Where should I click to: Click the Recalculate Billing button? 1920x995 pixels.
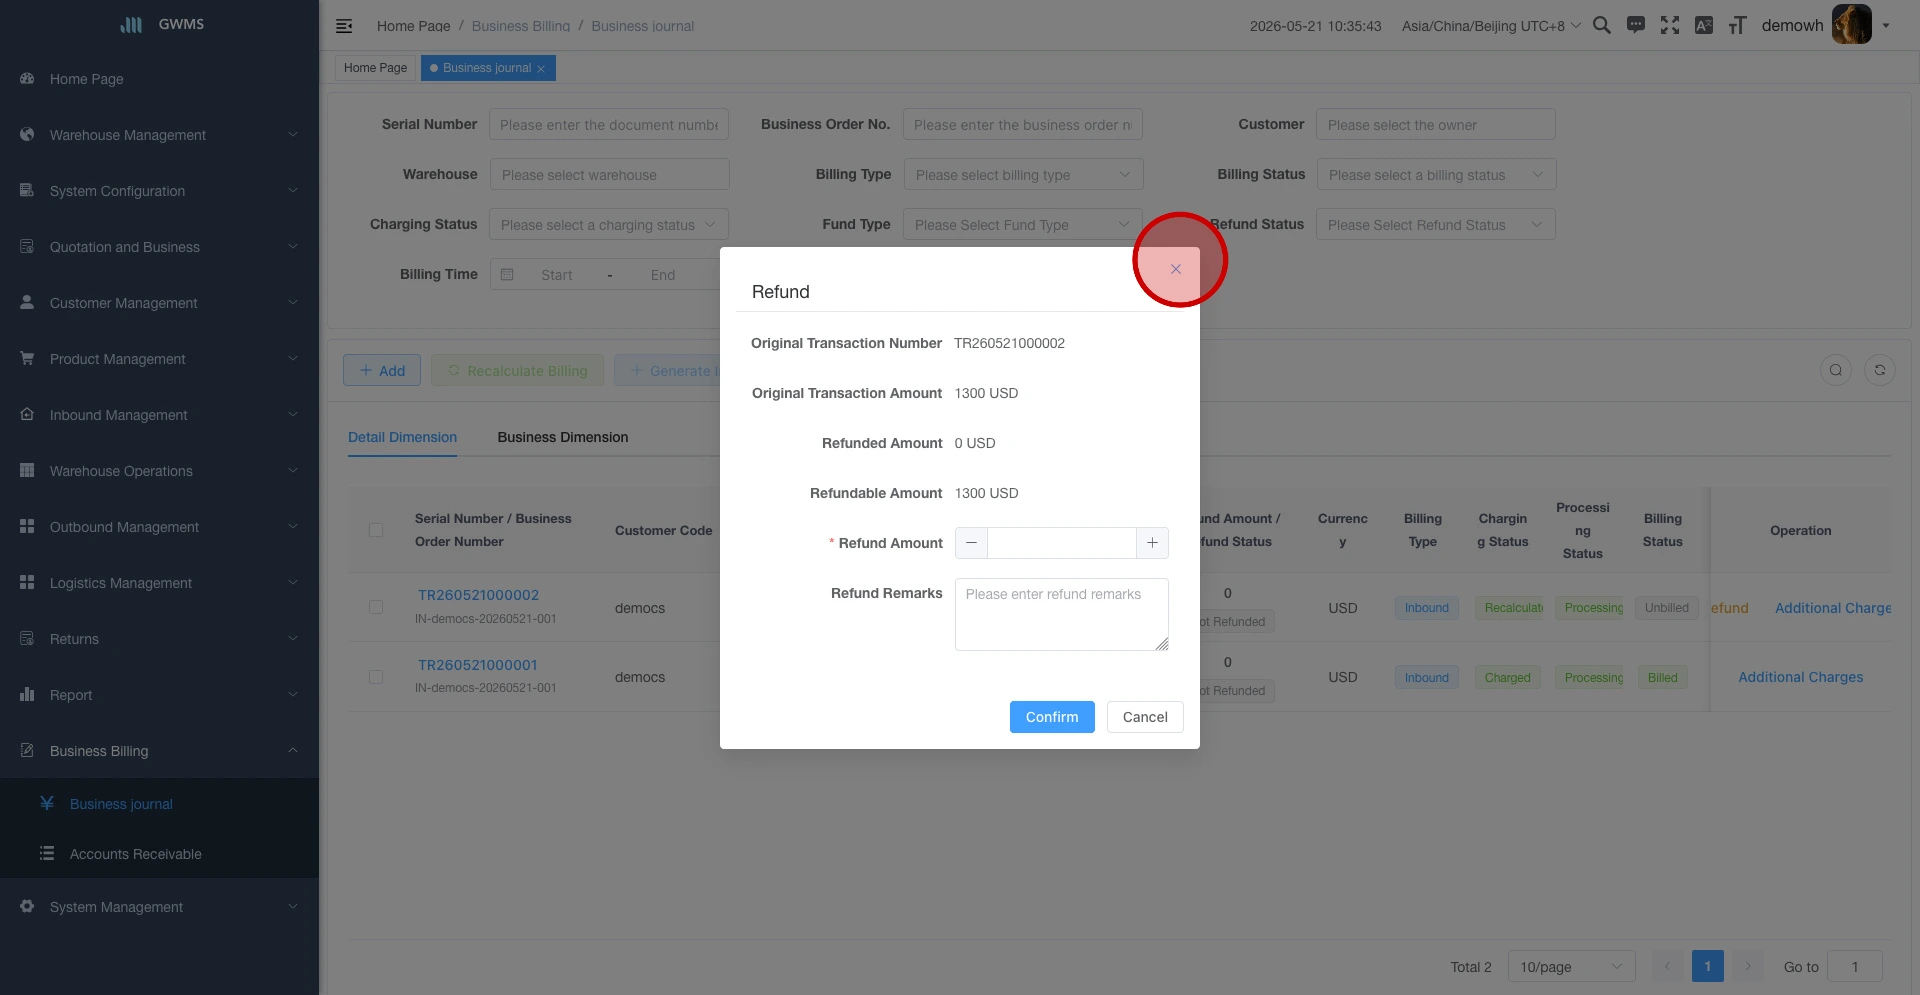(518, 370)
